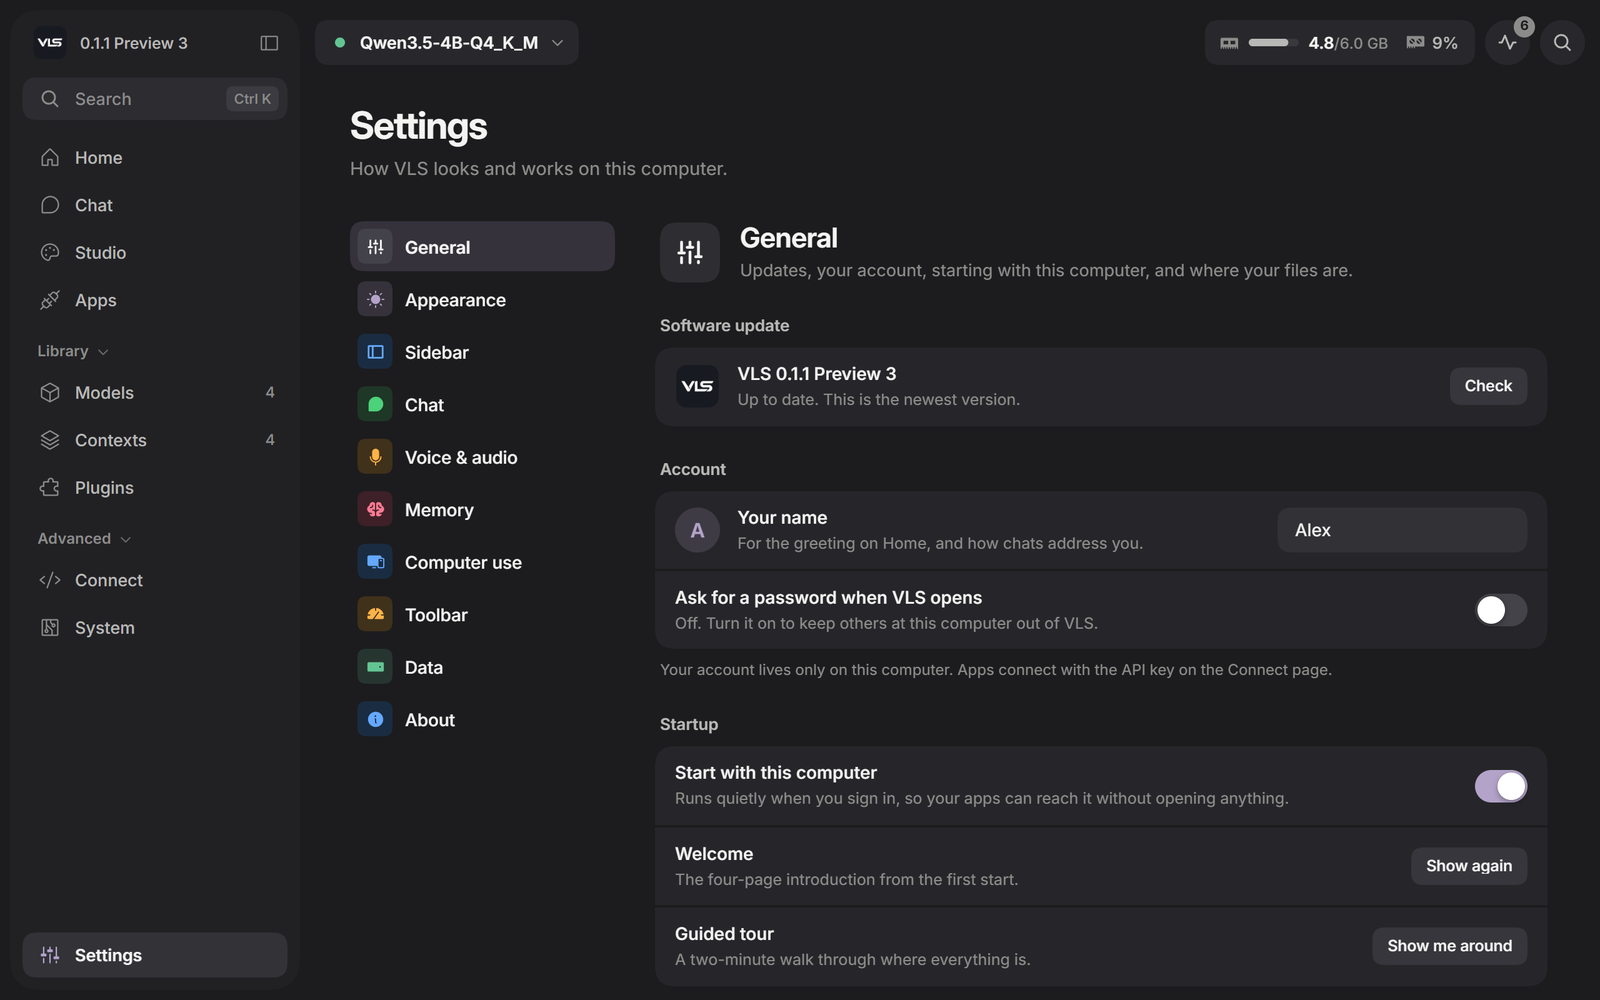Open the Connect page

pos(155,580)
